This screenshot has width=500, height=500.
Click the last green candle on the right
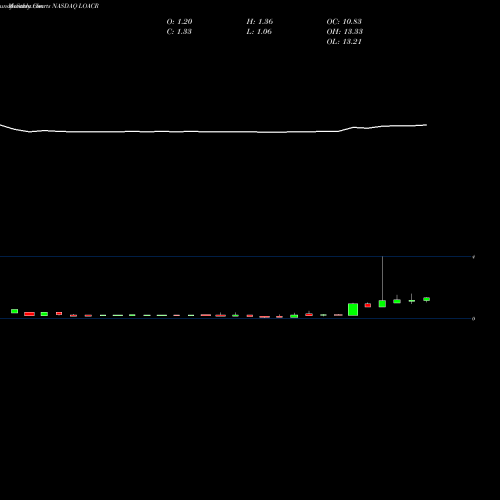pos(427,299)
